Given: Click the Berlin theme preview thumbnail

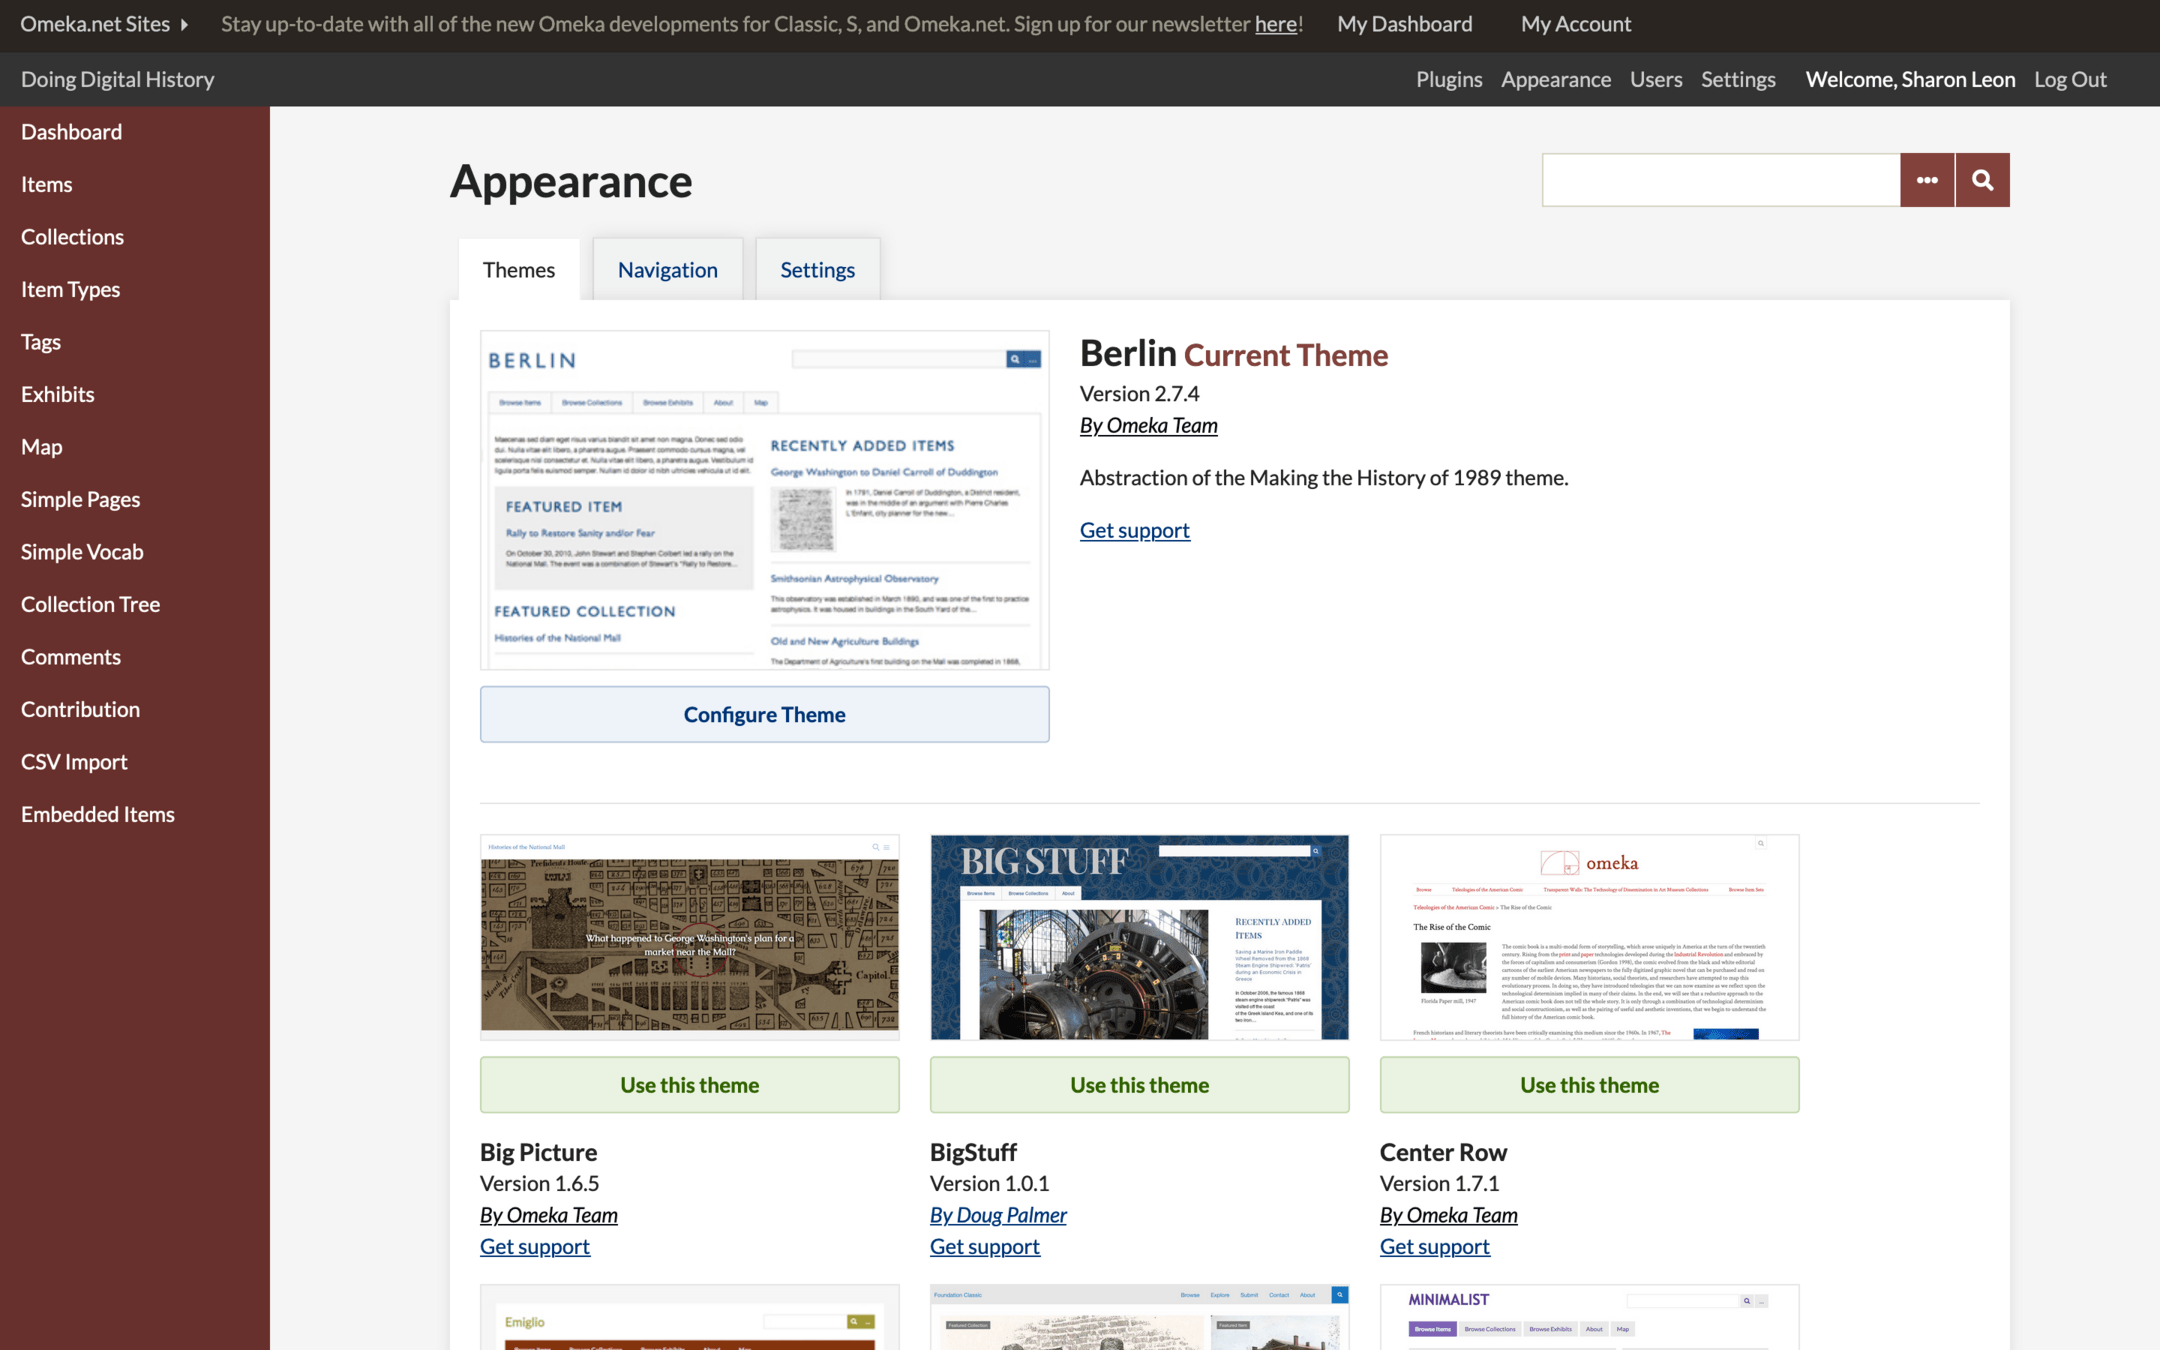Looking at the screenshot, I should [x=764, y=500].
